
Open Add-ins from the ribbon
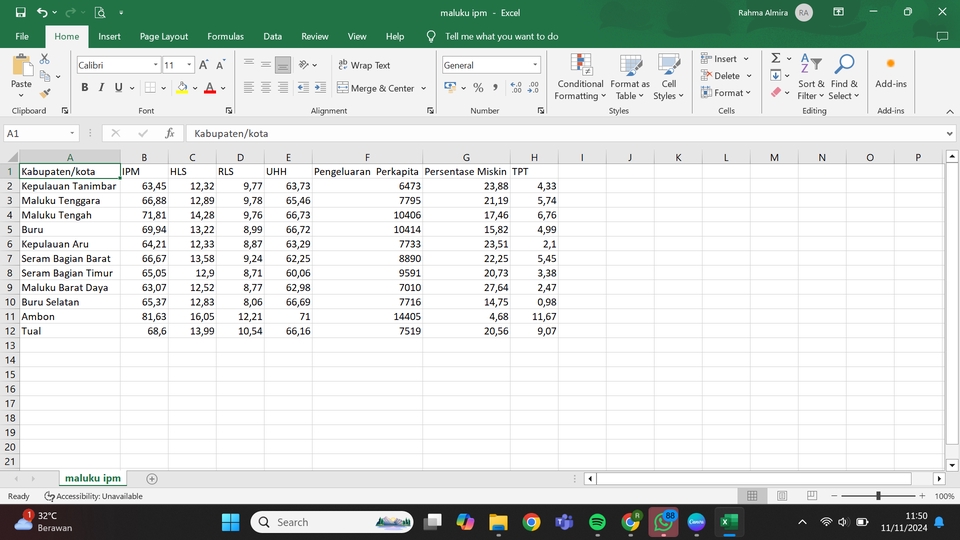click(891, 73)
